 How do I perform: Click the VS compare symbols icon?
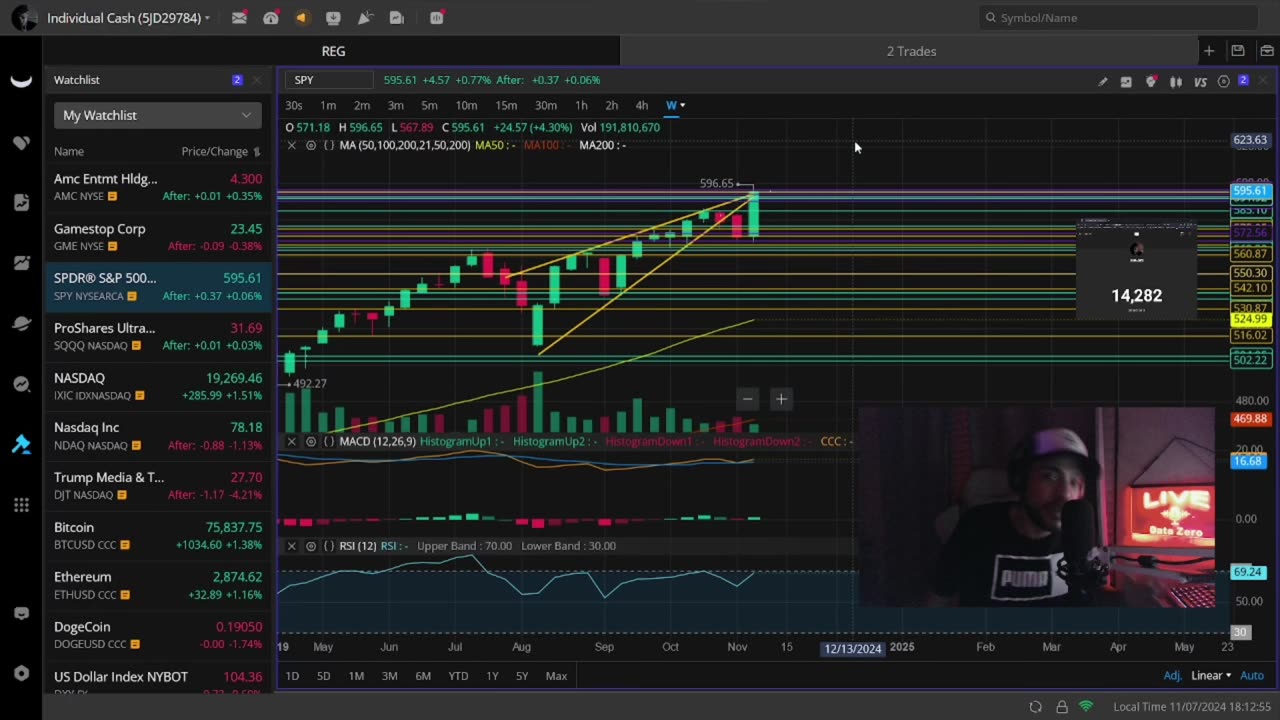[1200, 82]
